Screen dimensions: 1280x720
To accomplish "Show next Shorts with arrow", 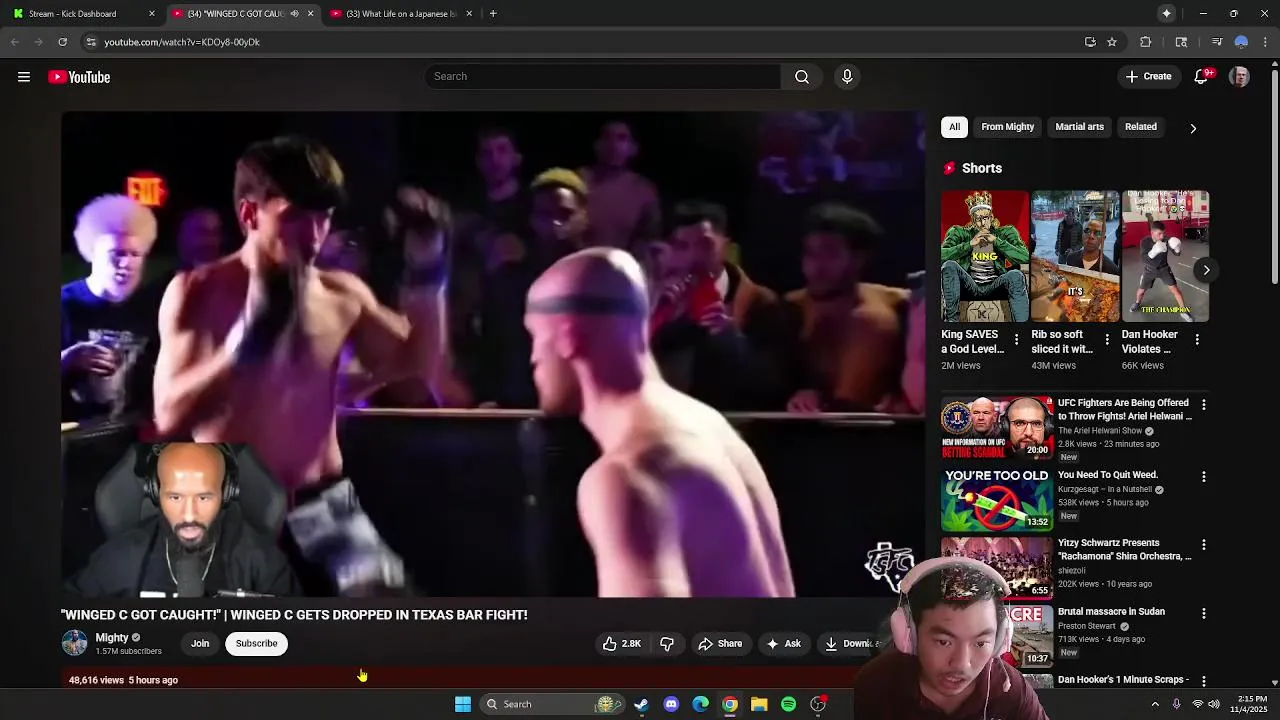I will click(x=1206, y=270).
